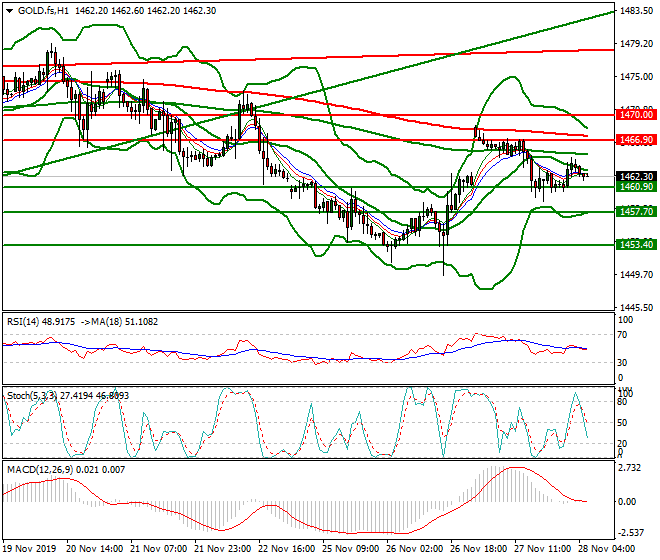
Task: Click the MACD scale value -2.537
Action: [630, 533]
